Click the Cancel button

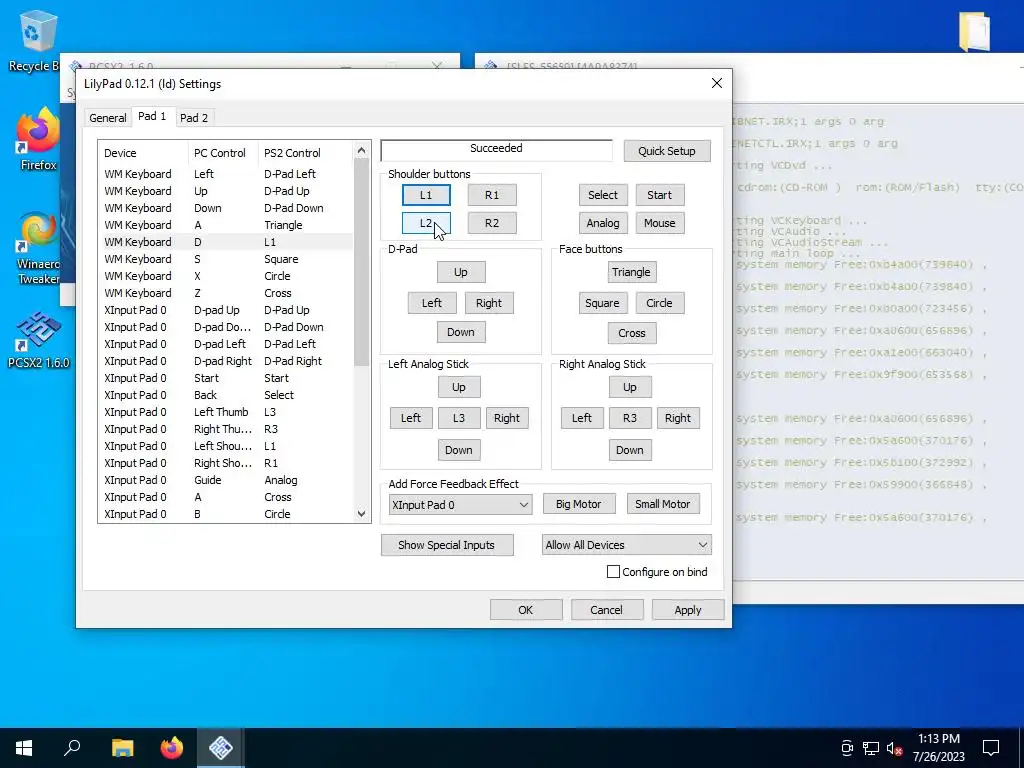pyautogui.click(x=607, y=609)
